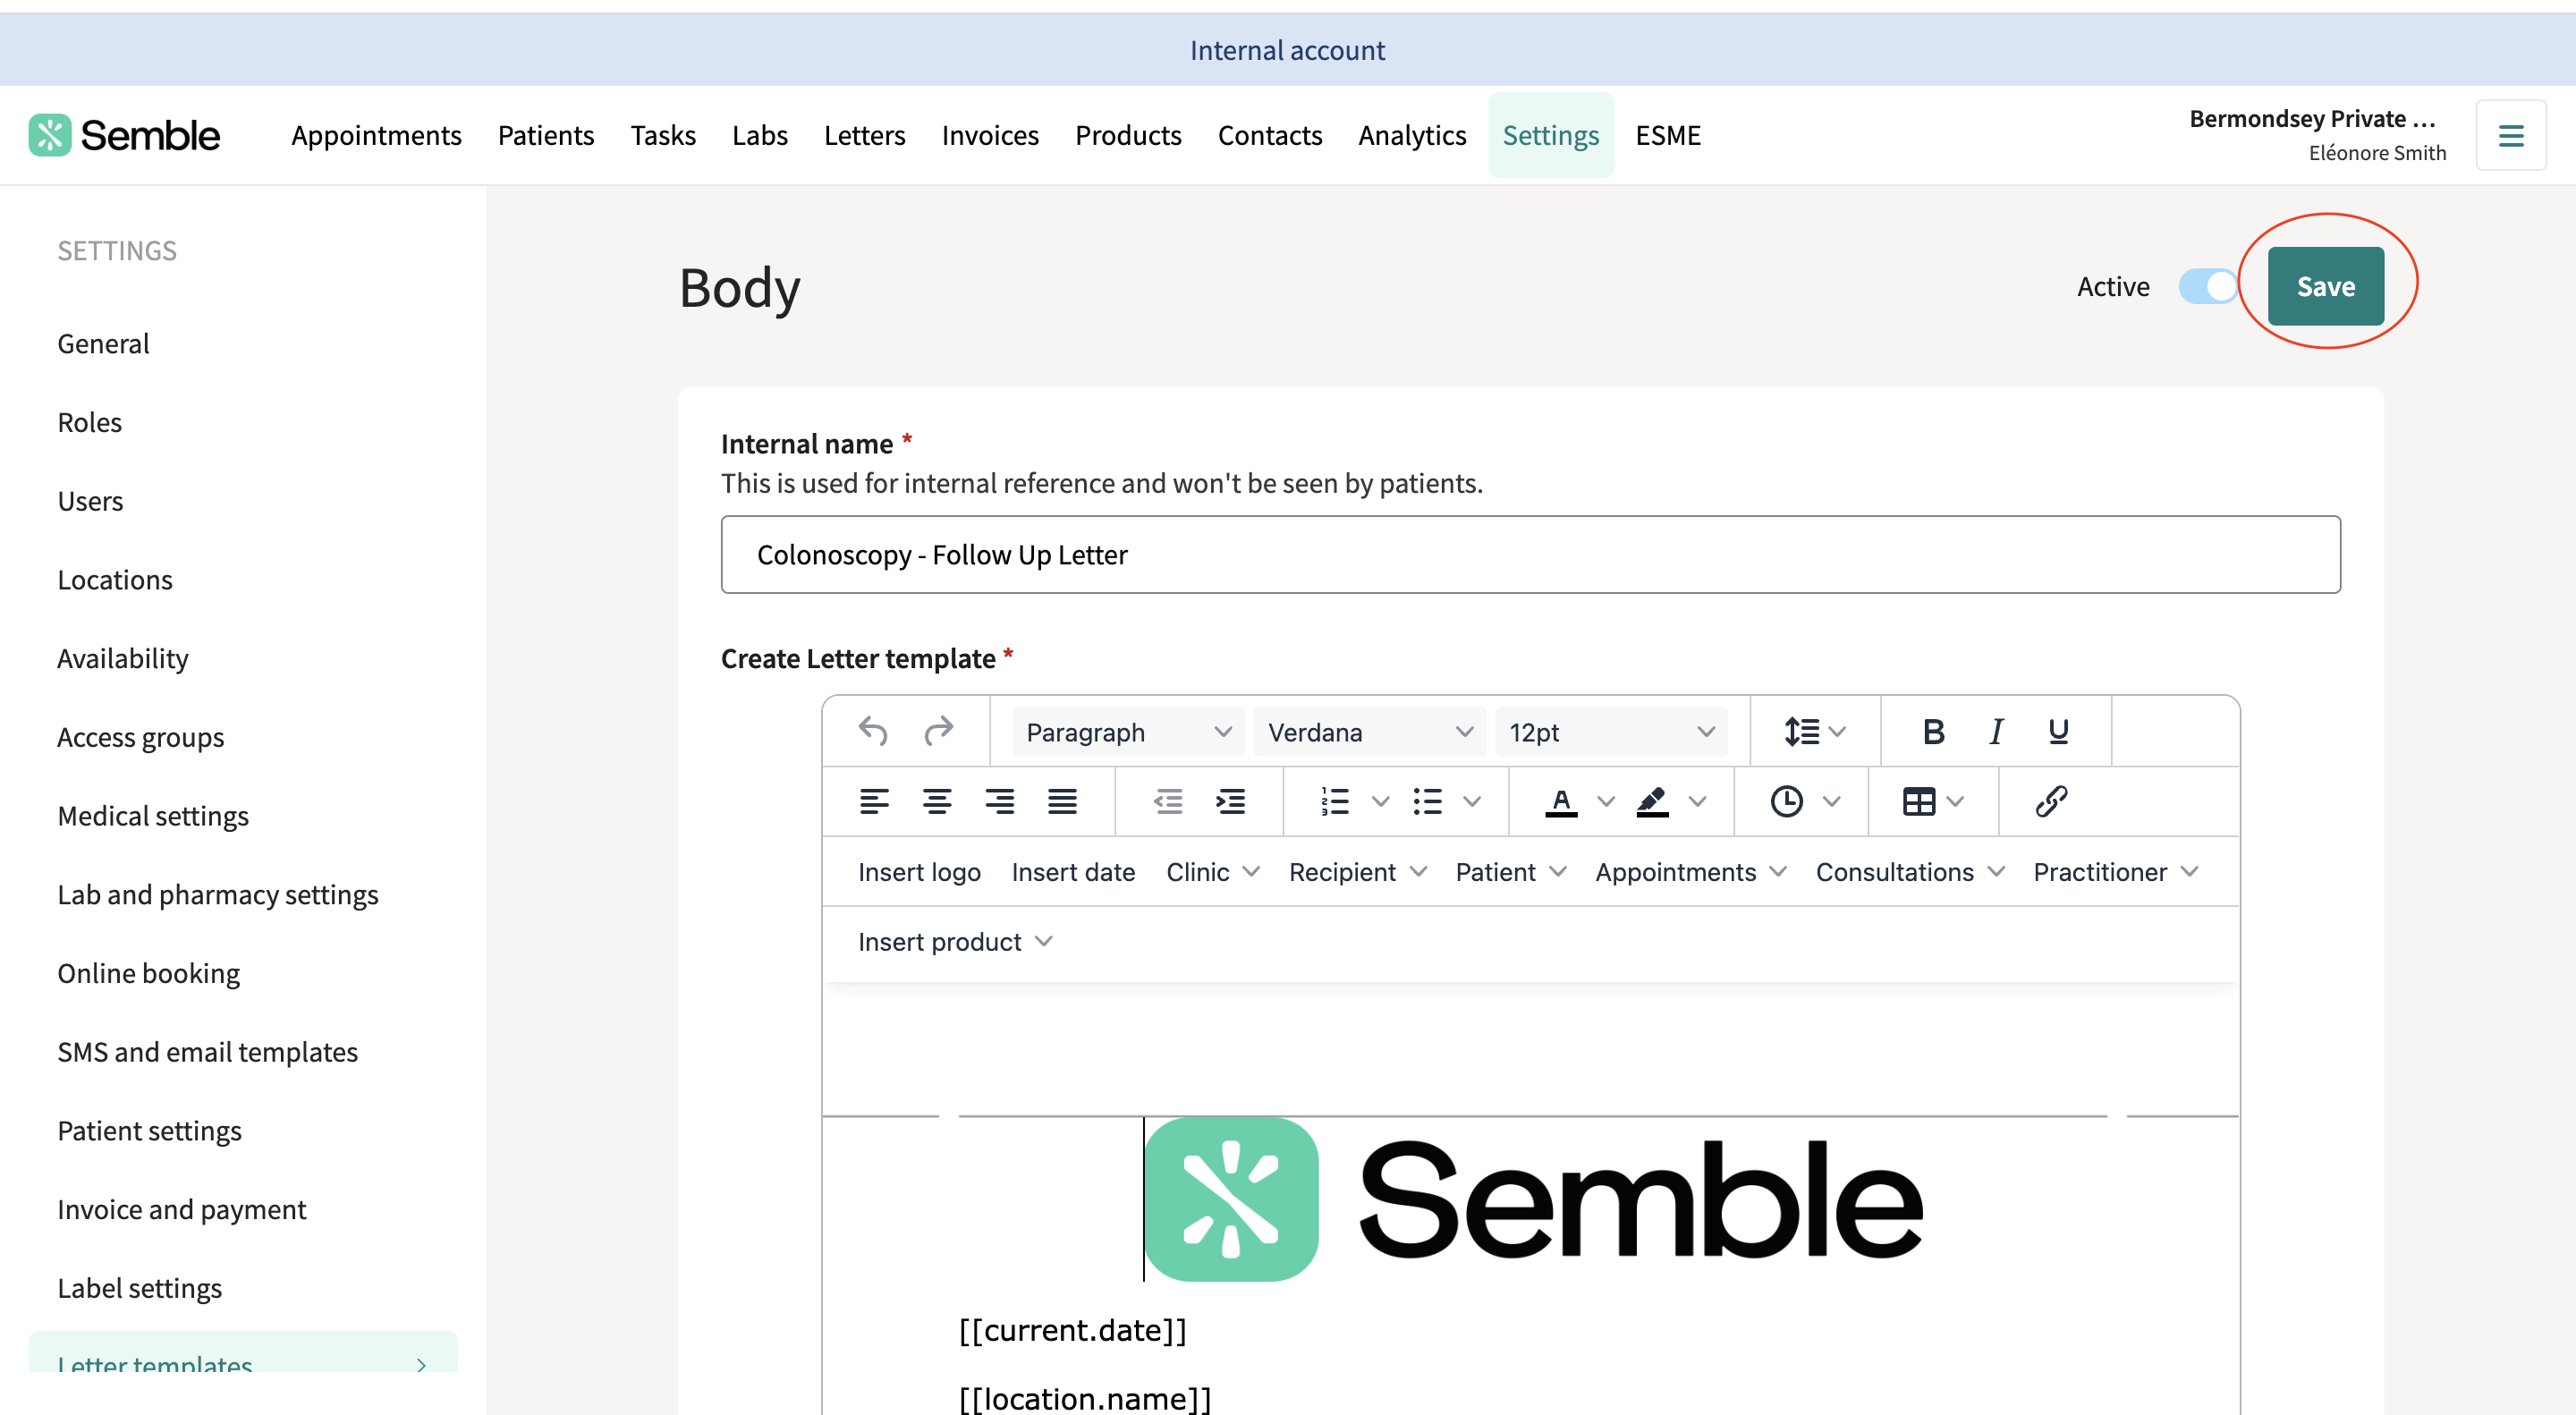Screen dimensions: 2576x1415
Task: Open Medical settings
Action: point(153,816)
